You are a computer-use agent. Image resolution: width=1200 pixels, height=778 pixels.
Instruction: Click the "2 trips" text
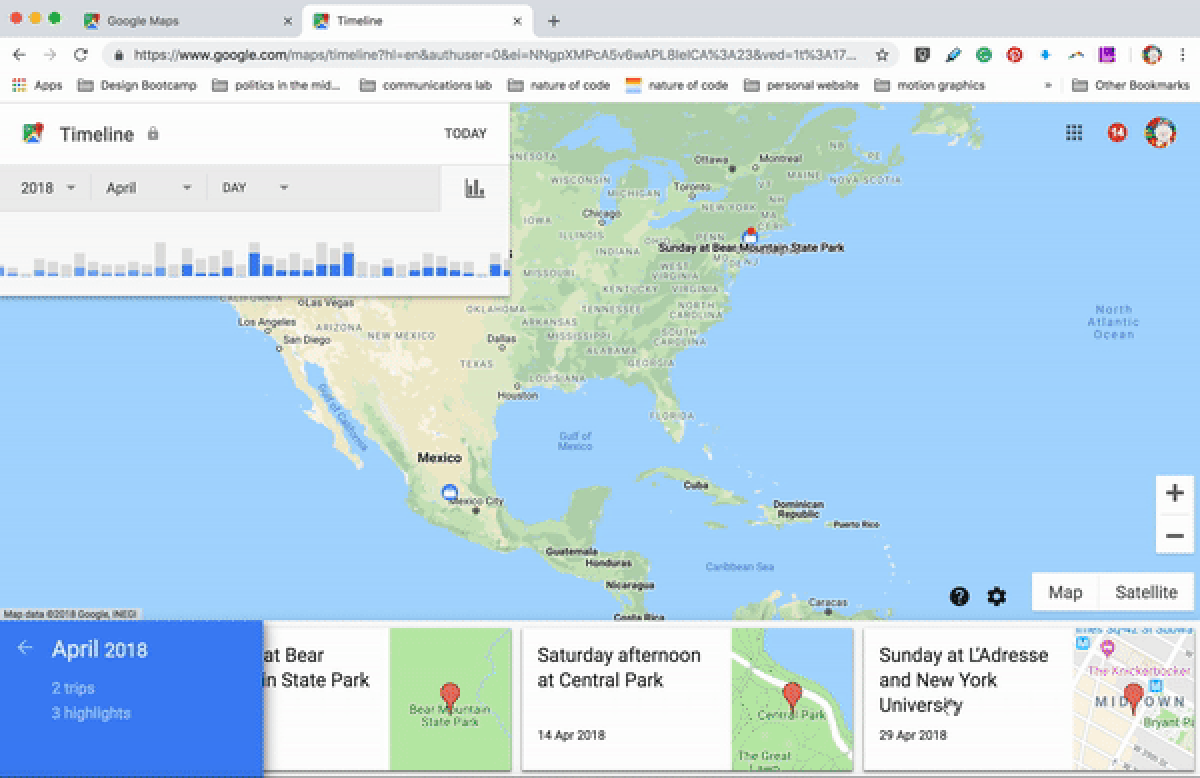[73, 688]
